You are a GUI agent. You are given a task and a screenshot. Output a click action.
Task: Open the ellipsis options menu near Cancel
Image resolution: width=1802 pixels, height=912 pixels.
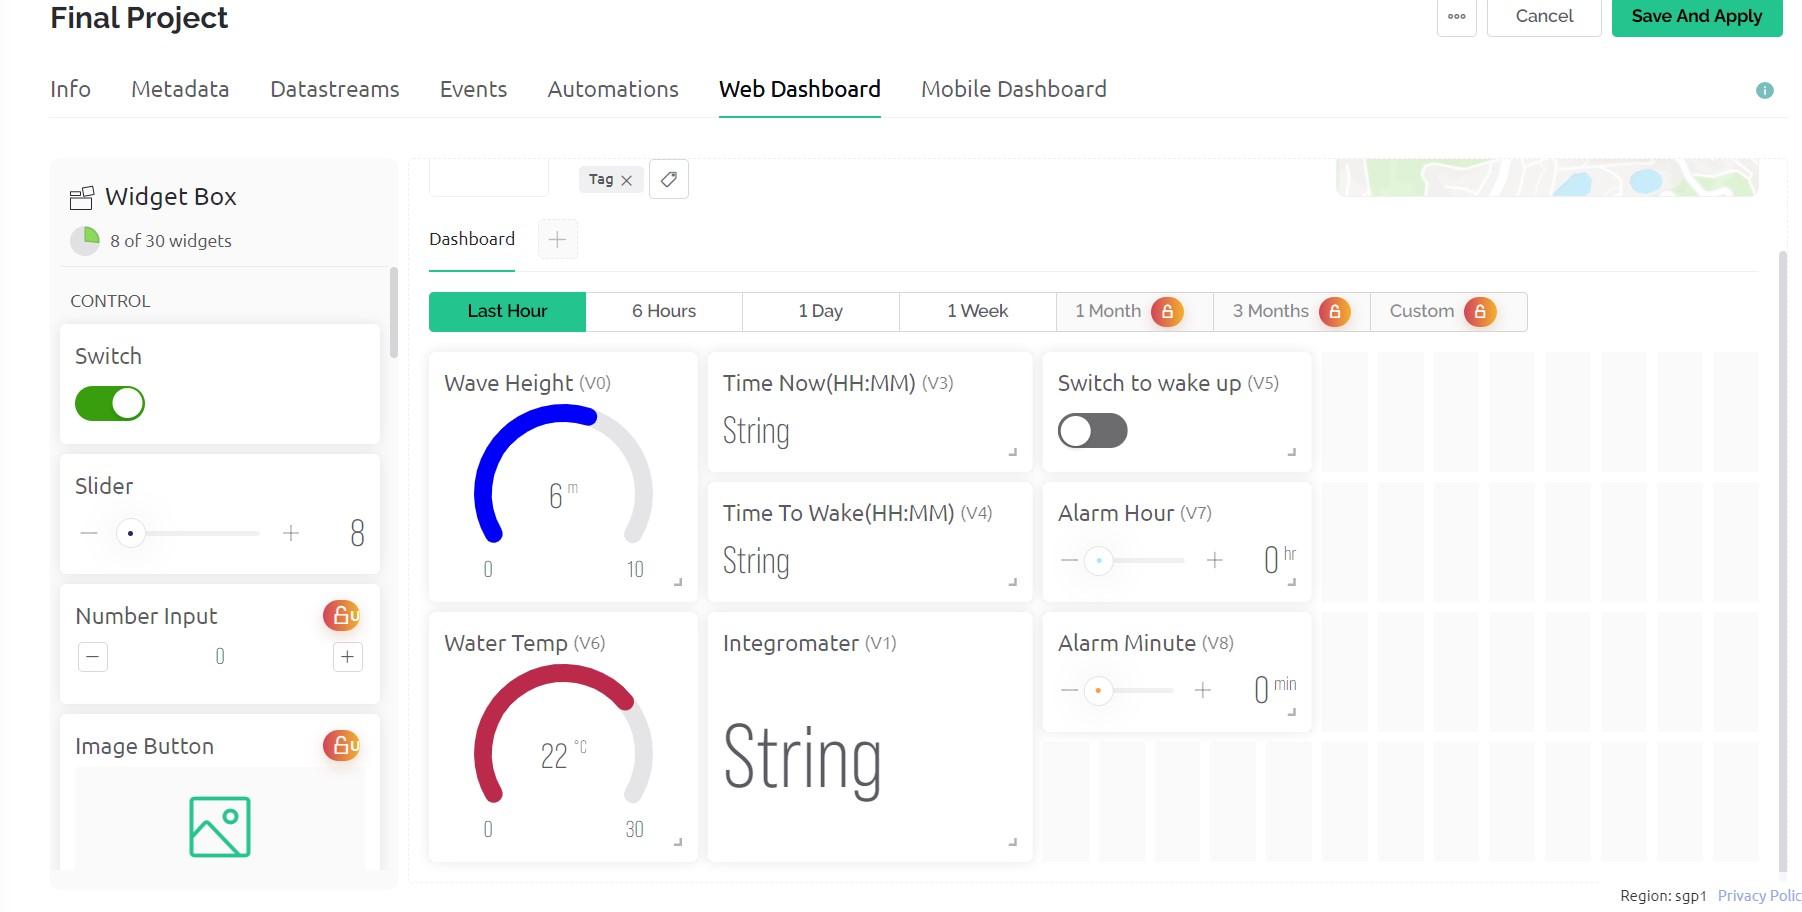coord(1456,16)
